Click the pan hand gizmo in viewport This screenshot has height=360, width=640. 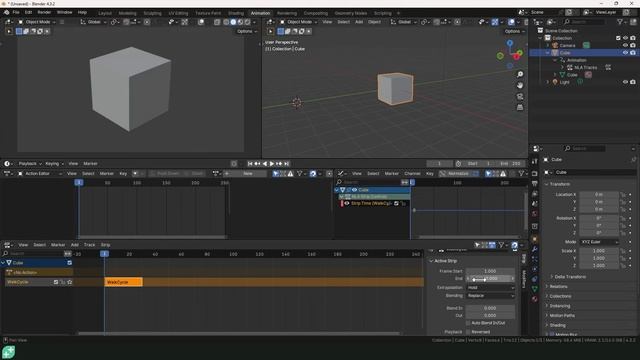coord(520,85)
